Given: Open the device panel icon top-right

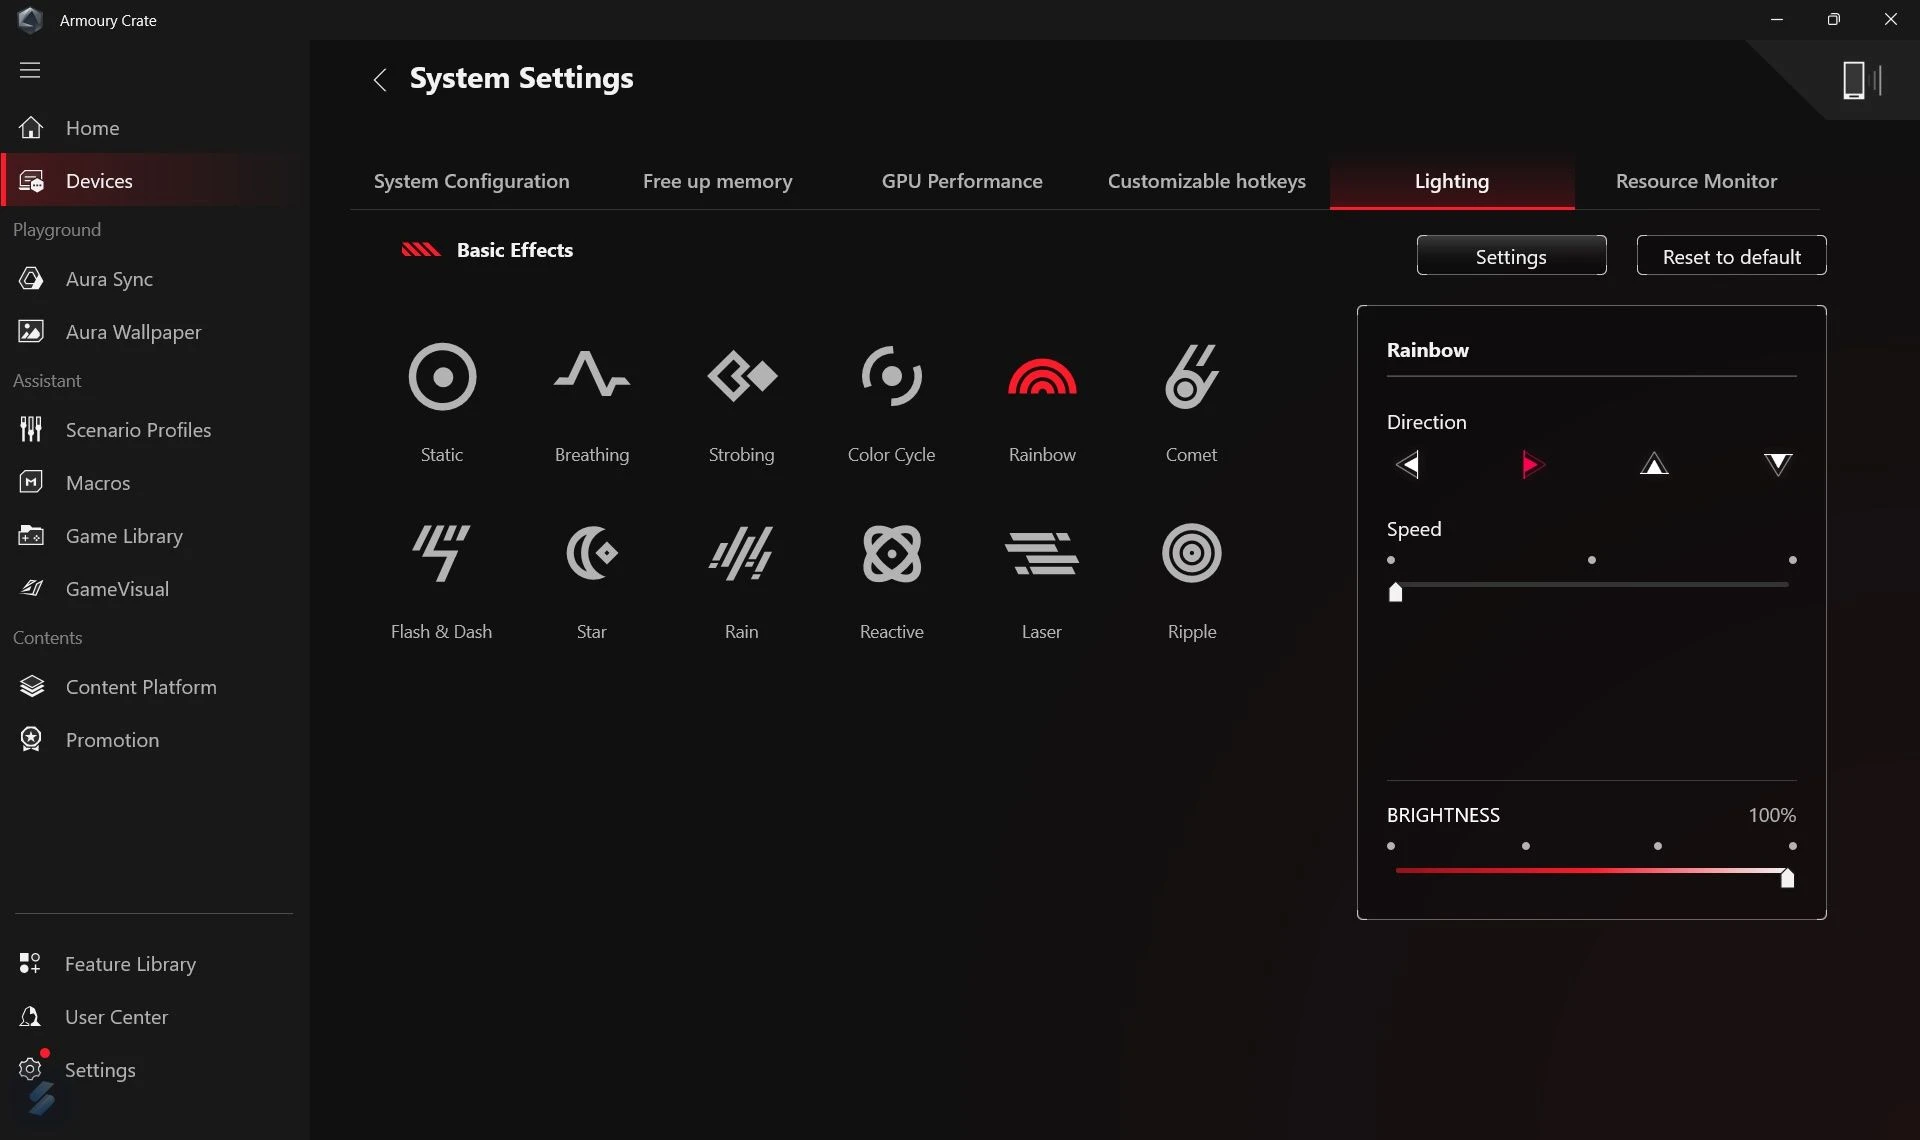Looking at the screenshot, I should pyautogui.click(x=1862, y=80).
